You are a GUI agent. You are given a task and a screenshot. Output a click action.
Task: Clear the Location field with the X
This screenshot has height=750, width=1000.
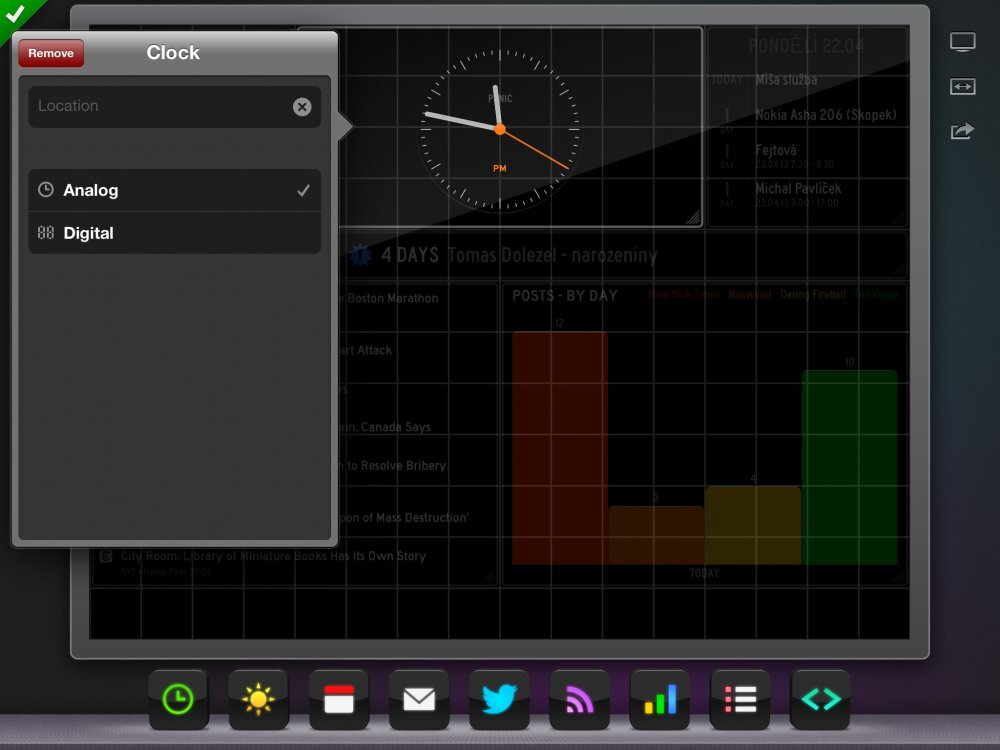[303, 106]
